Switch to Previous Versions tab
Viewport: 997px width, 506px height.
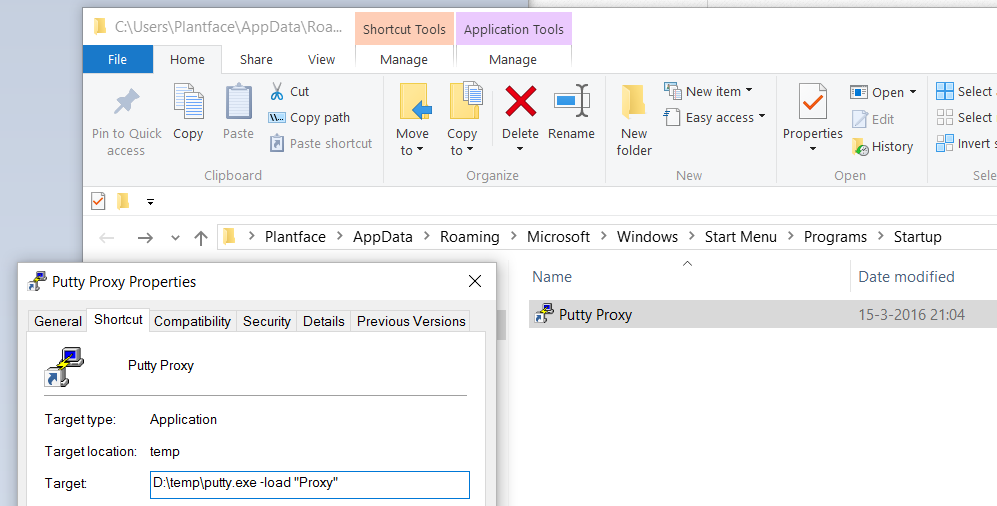[x=411, y=321]
